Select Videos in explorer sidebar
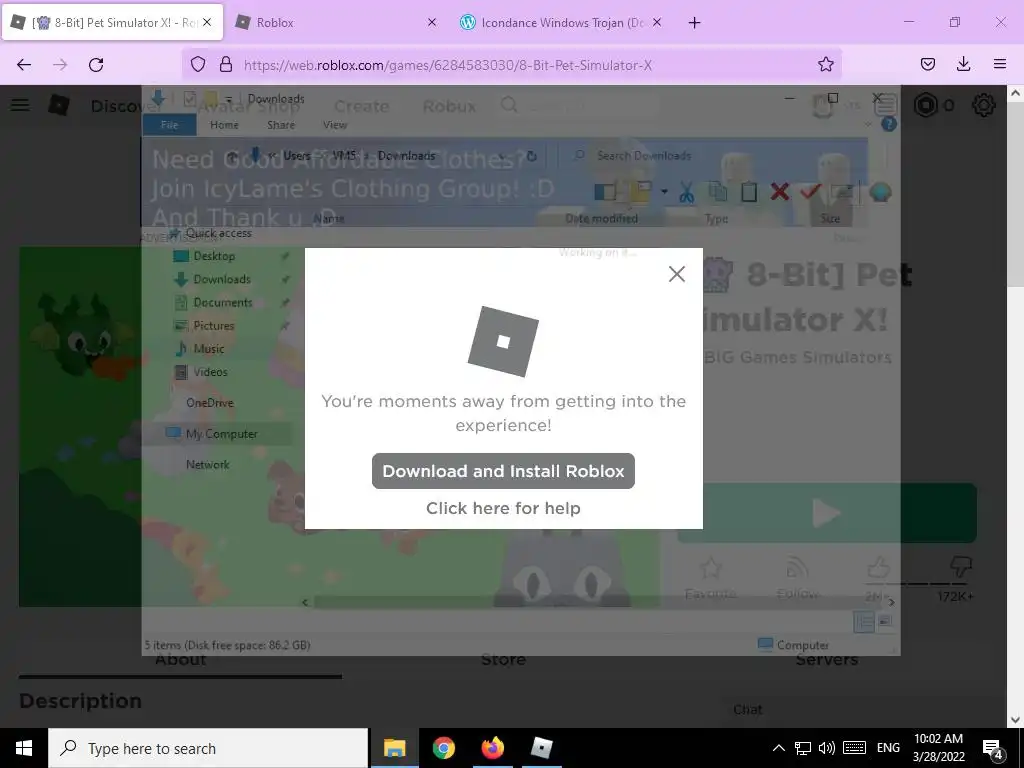Image resolution: width=1024 pixels, height=768 pixels. 210,372
